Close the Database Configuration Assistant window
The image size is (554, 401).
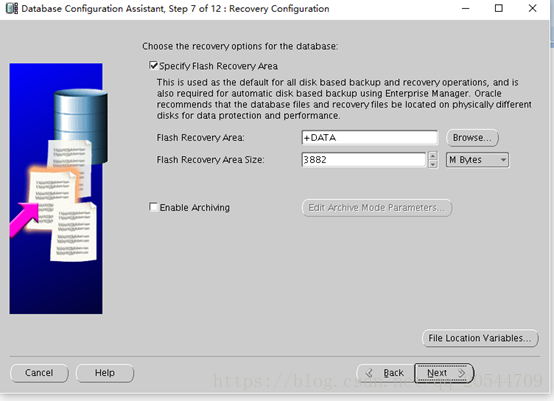coord(532,8)
